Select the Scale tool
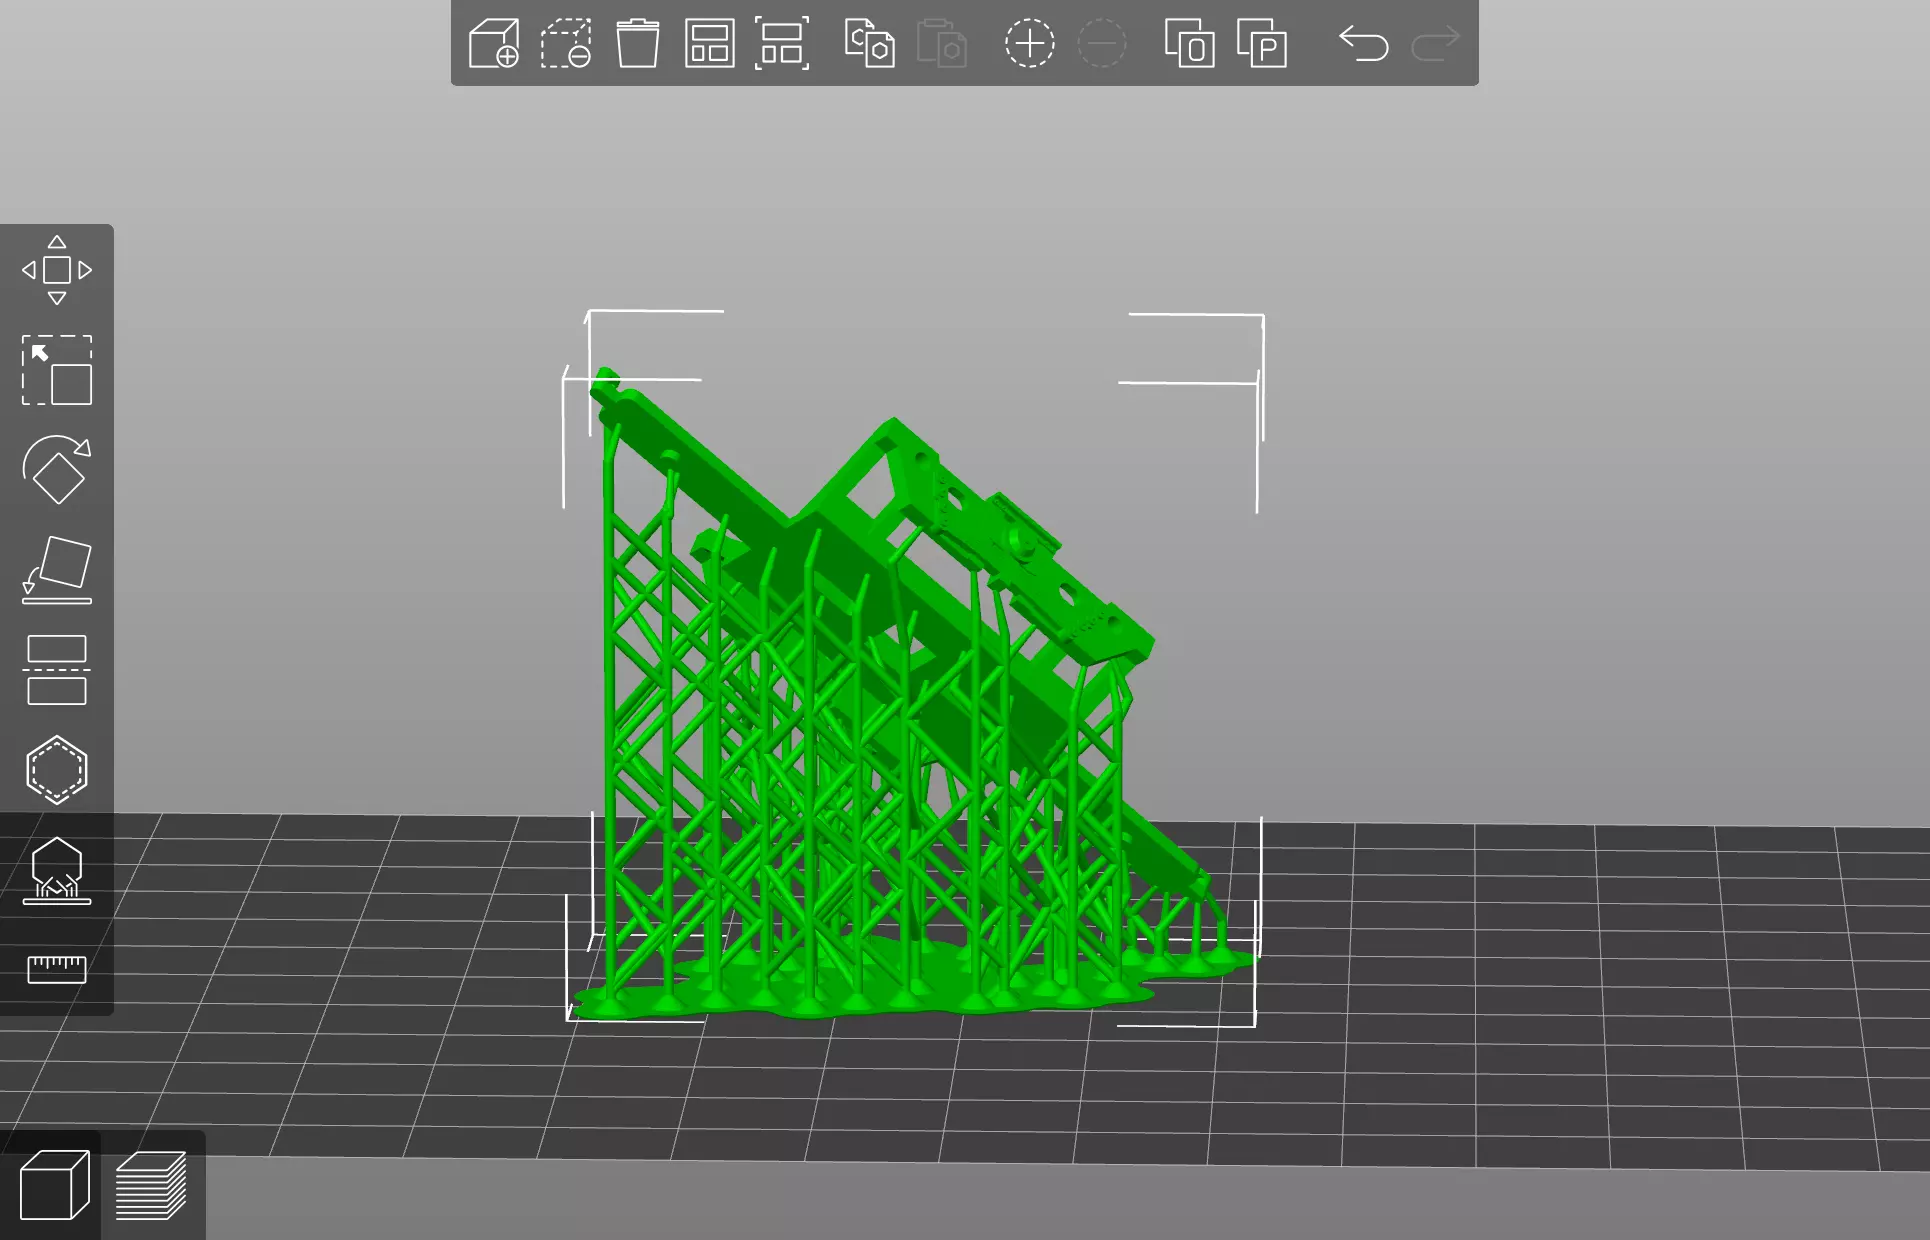The height and width of the screenshot is (1240, 1930). (57, 370)
